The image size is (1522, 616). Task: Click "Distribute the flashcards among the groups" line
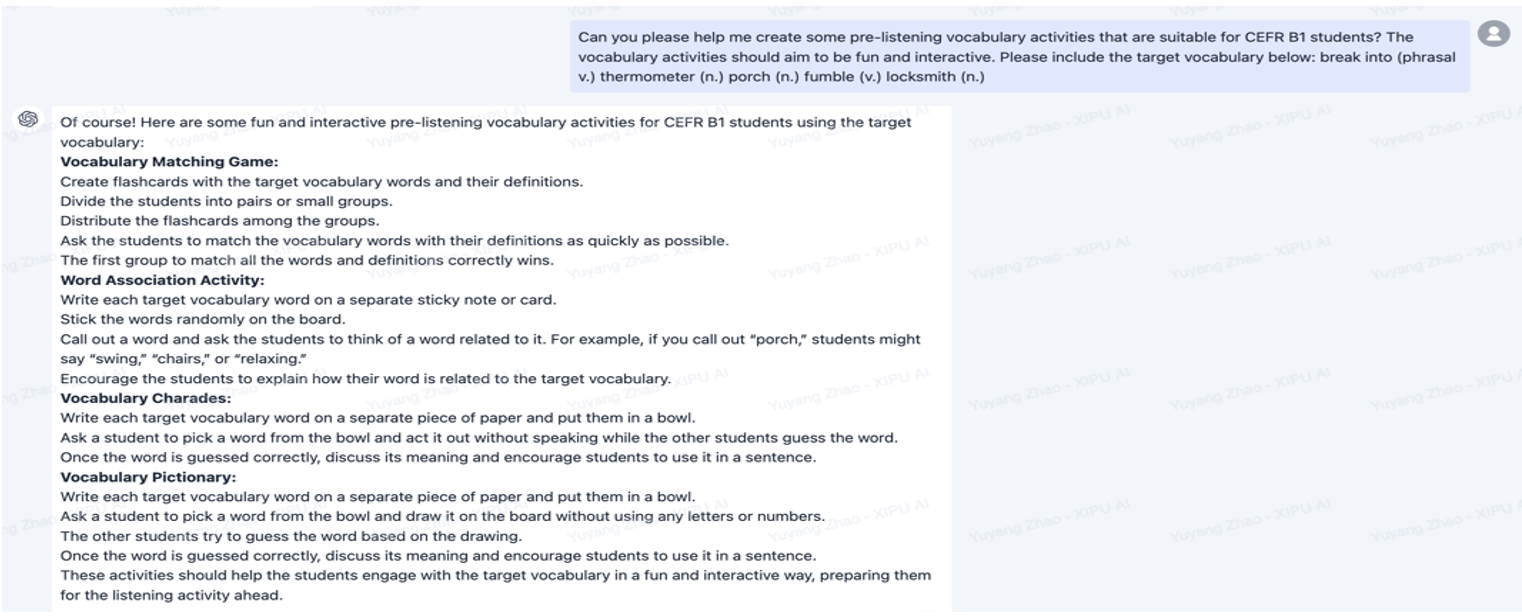point(219,221)
